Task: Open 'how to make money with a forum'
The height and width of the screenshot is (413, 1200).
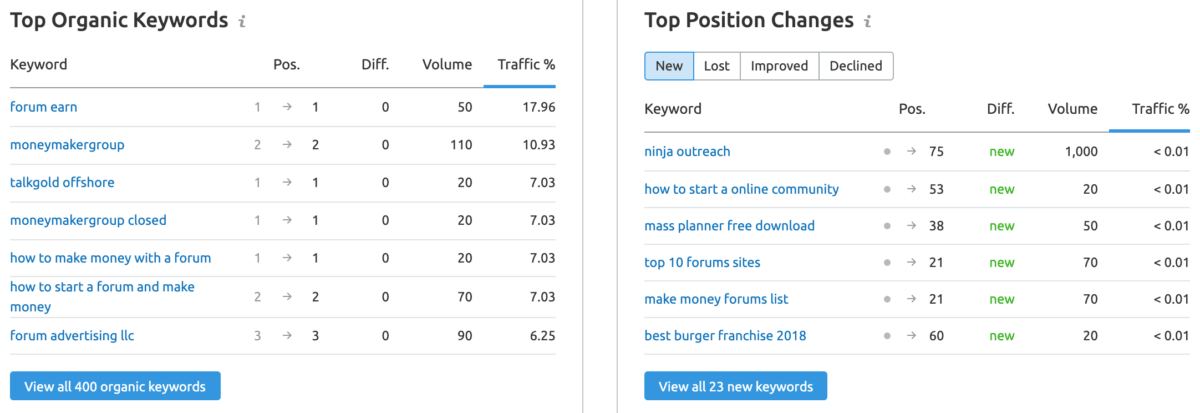Action: 110,258
